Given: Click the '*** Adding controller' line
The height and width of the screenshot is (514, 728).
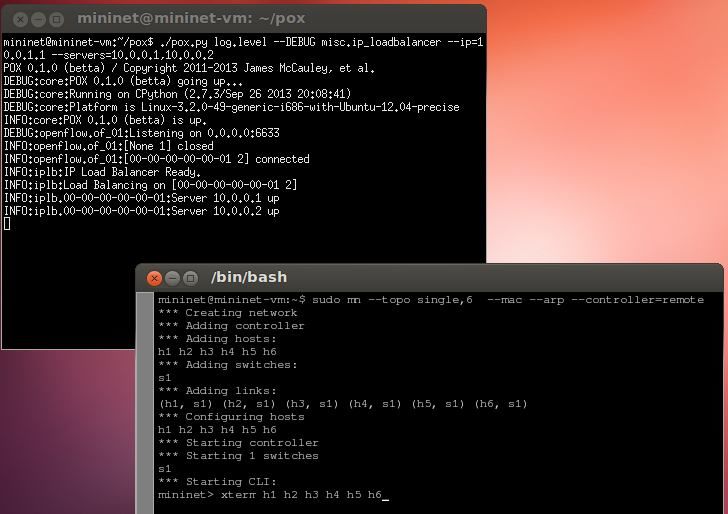Looking at the screenshot, I should [231, 325].
